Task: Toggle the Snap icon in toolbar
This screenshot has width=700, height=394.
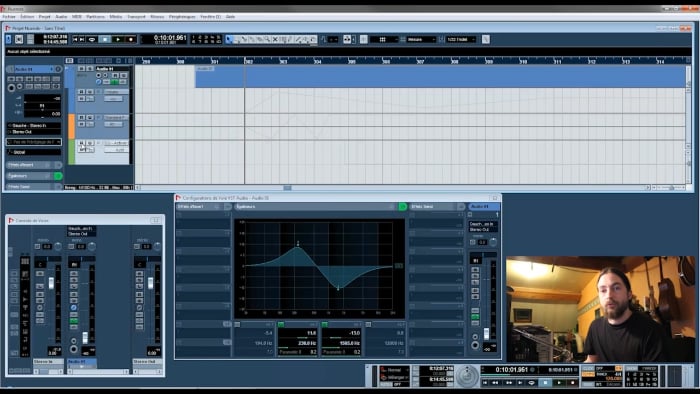Action: [x=363, y=39]
